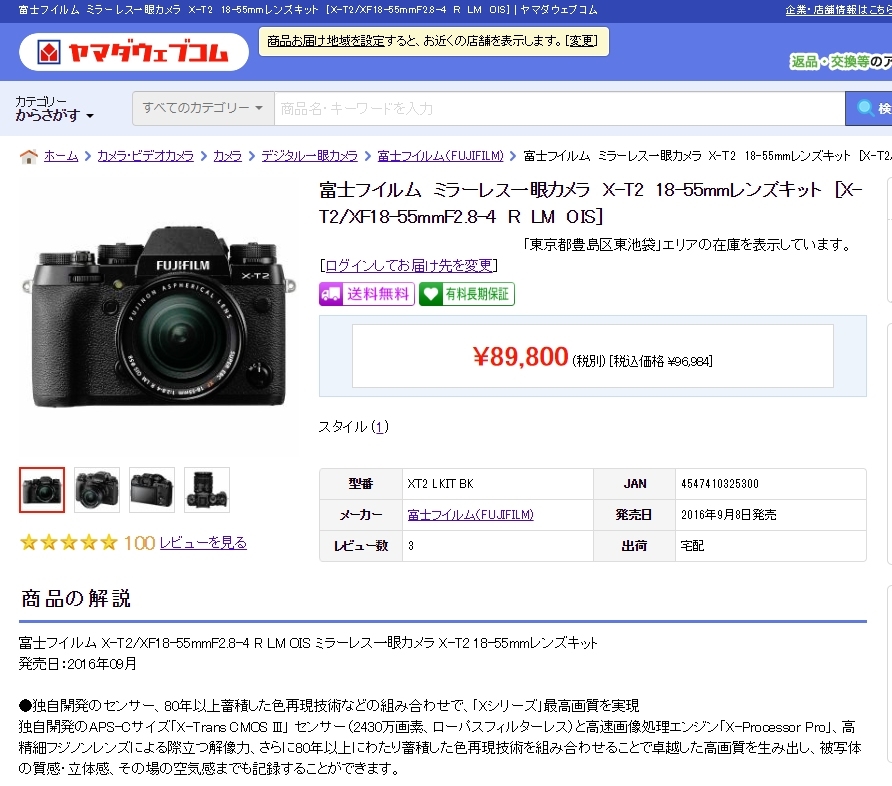
Task: Expand the カテゴリーからさがす menu
Action: (54, 109)
